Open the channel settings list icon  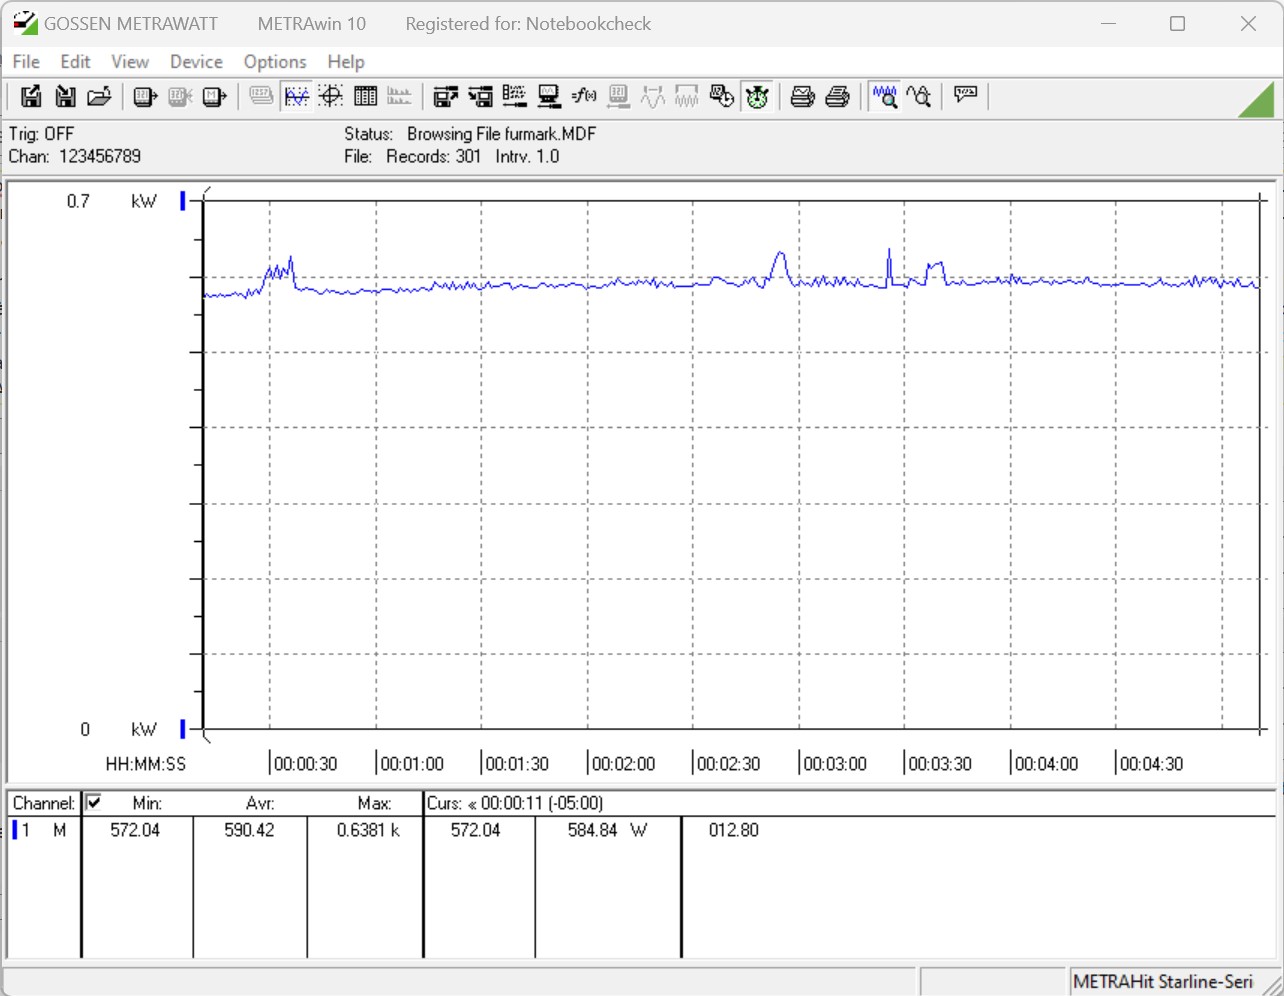tap(514, 96)
